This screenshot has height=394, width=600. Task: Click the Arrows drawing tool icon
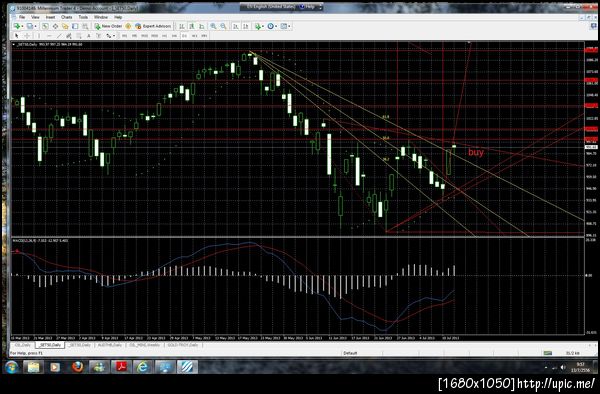109,36
